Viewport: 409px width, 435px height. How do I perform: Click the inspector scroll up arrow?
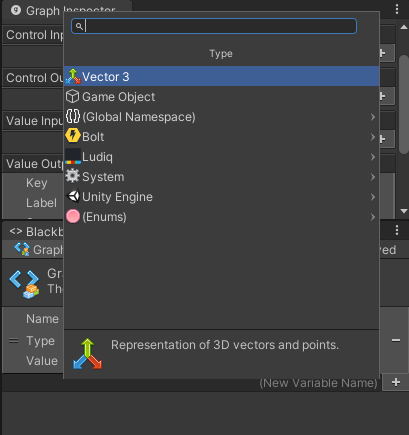404,27
